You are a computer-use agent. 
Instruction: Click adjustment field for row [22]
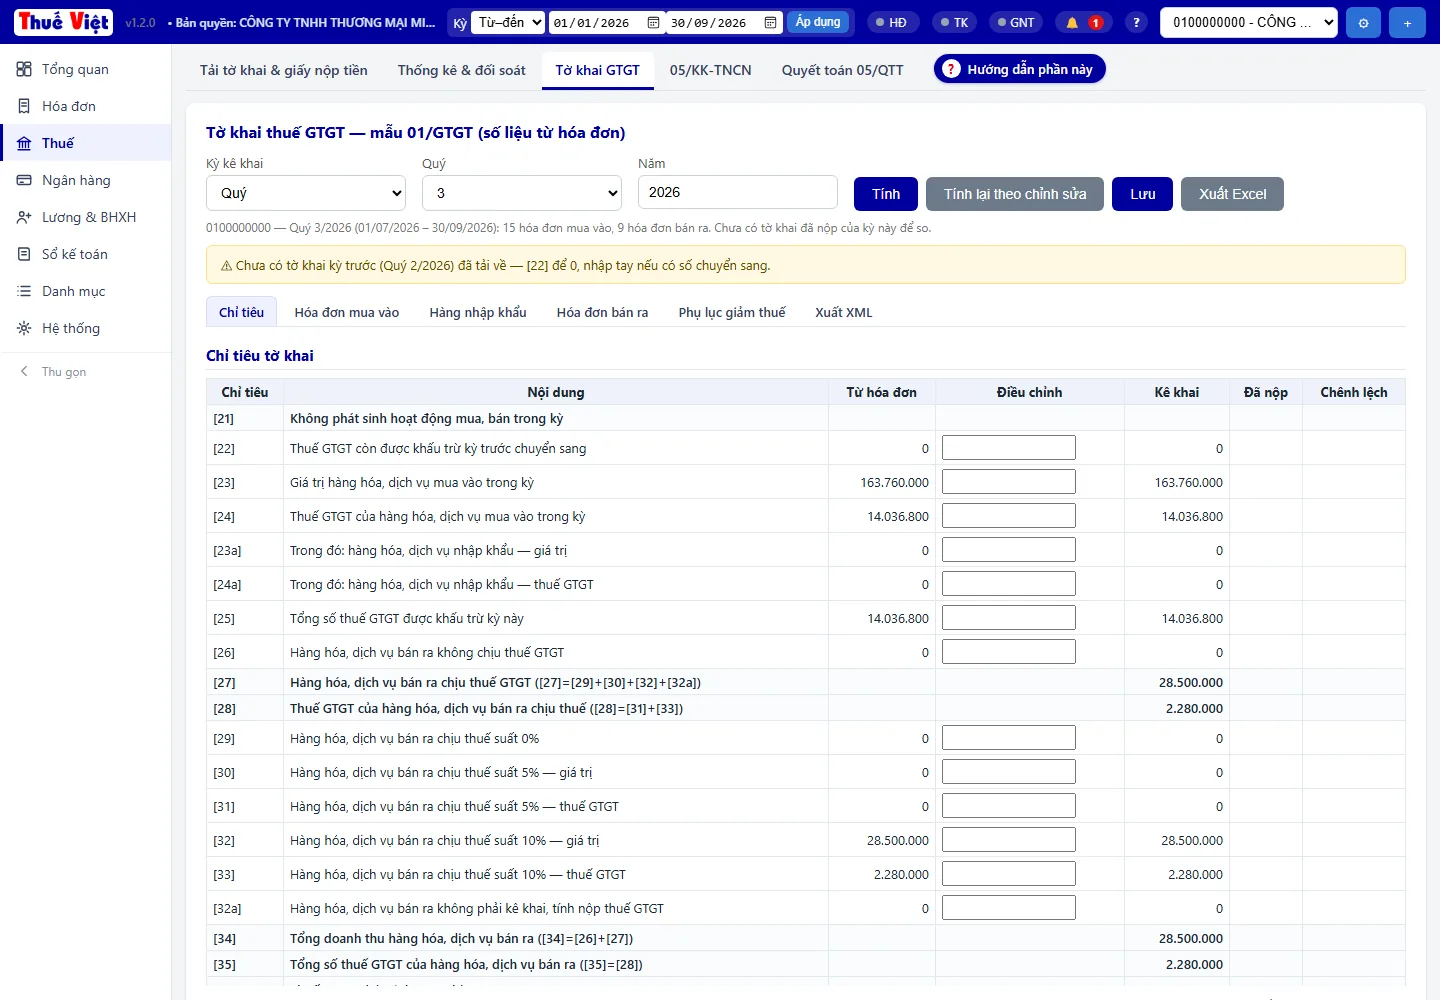1009,447
